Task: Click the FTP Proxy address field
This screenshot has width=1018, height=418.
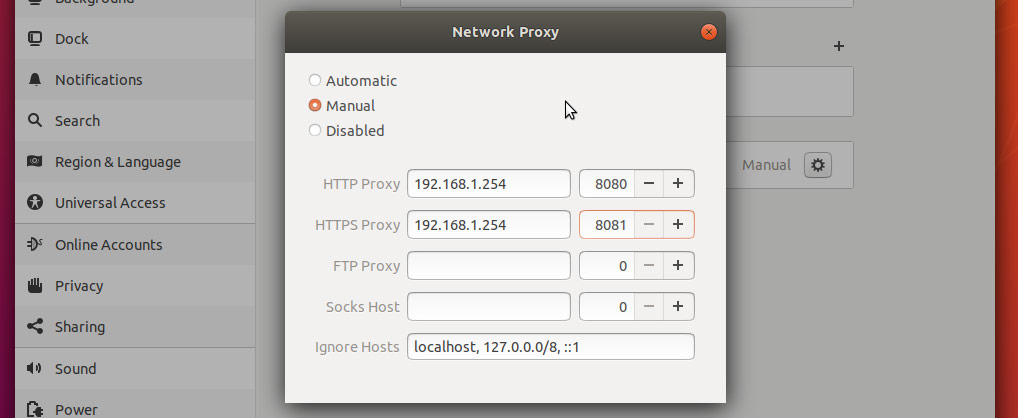Action: (489, 265)
